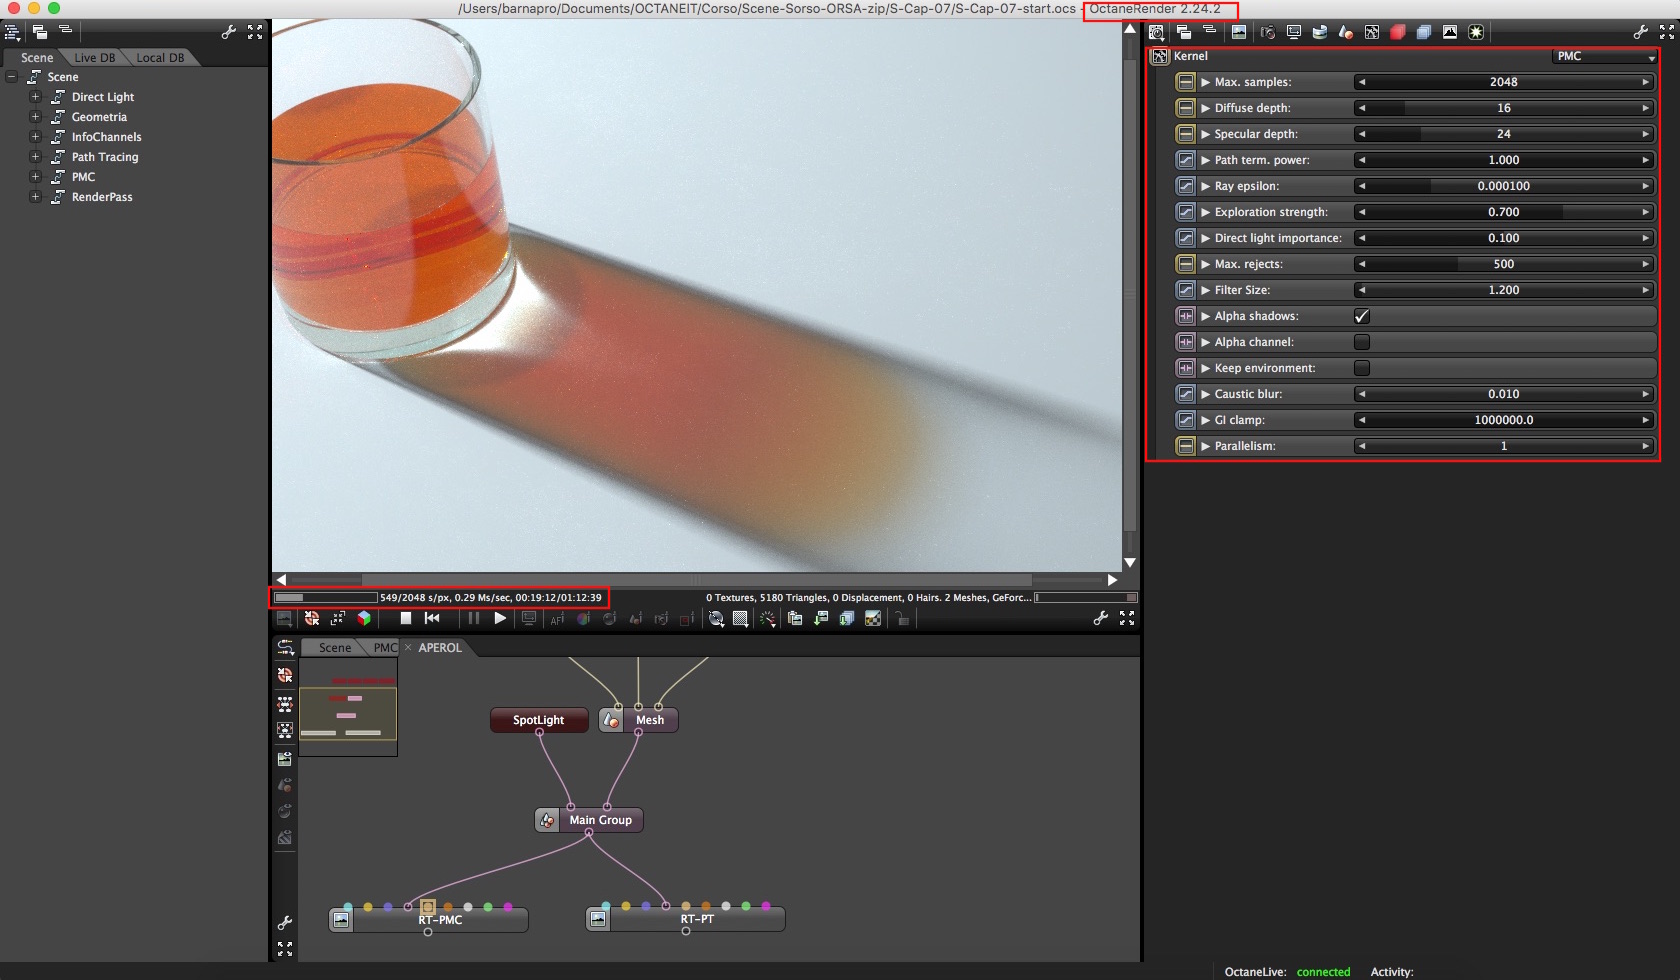Click the viewport lock icon
The width and height of the screenshot is (1680, 980).
click(x=902, y=619)
